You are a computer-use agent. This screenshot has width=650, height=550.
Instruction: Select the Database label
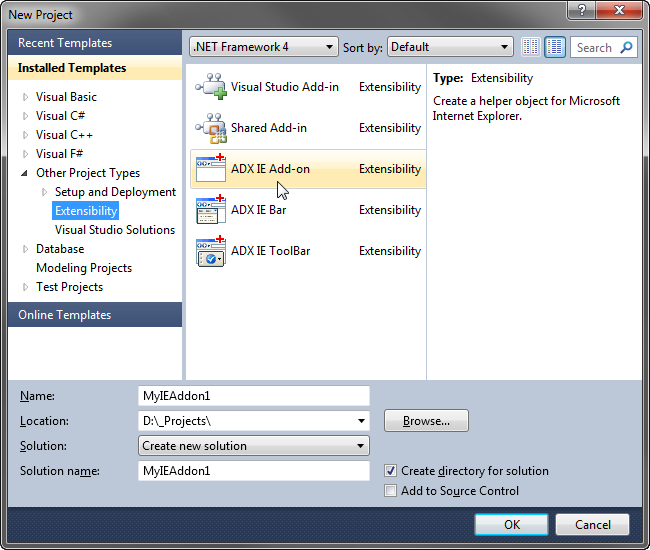[60, 249]
